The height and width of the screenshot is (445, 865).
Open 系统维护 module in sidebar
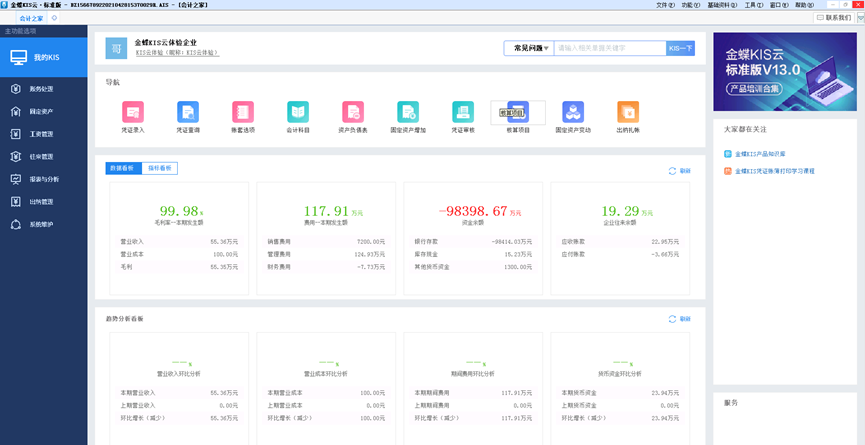(x=44, y=224)
